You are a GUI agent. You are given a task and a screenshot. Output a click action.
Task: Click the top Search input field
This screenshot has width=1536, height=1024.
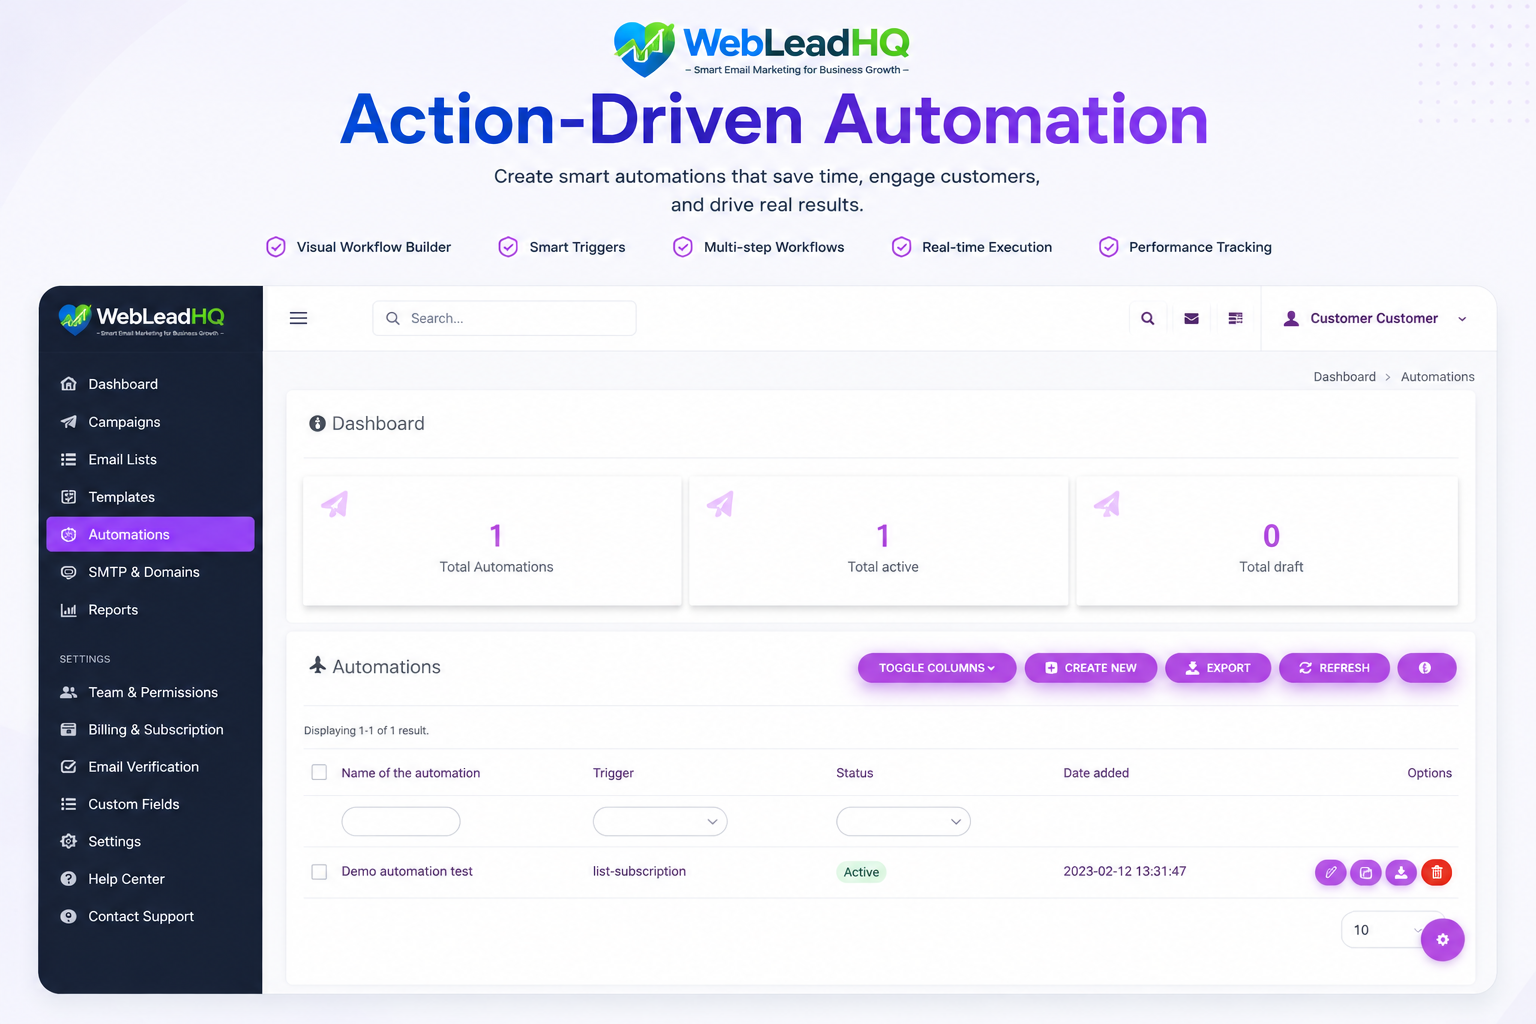[504, 318]
